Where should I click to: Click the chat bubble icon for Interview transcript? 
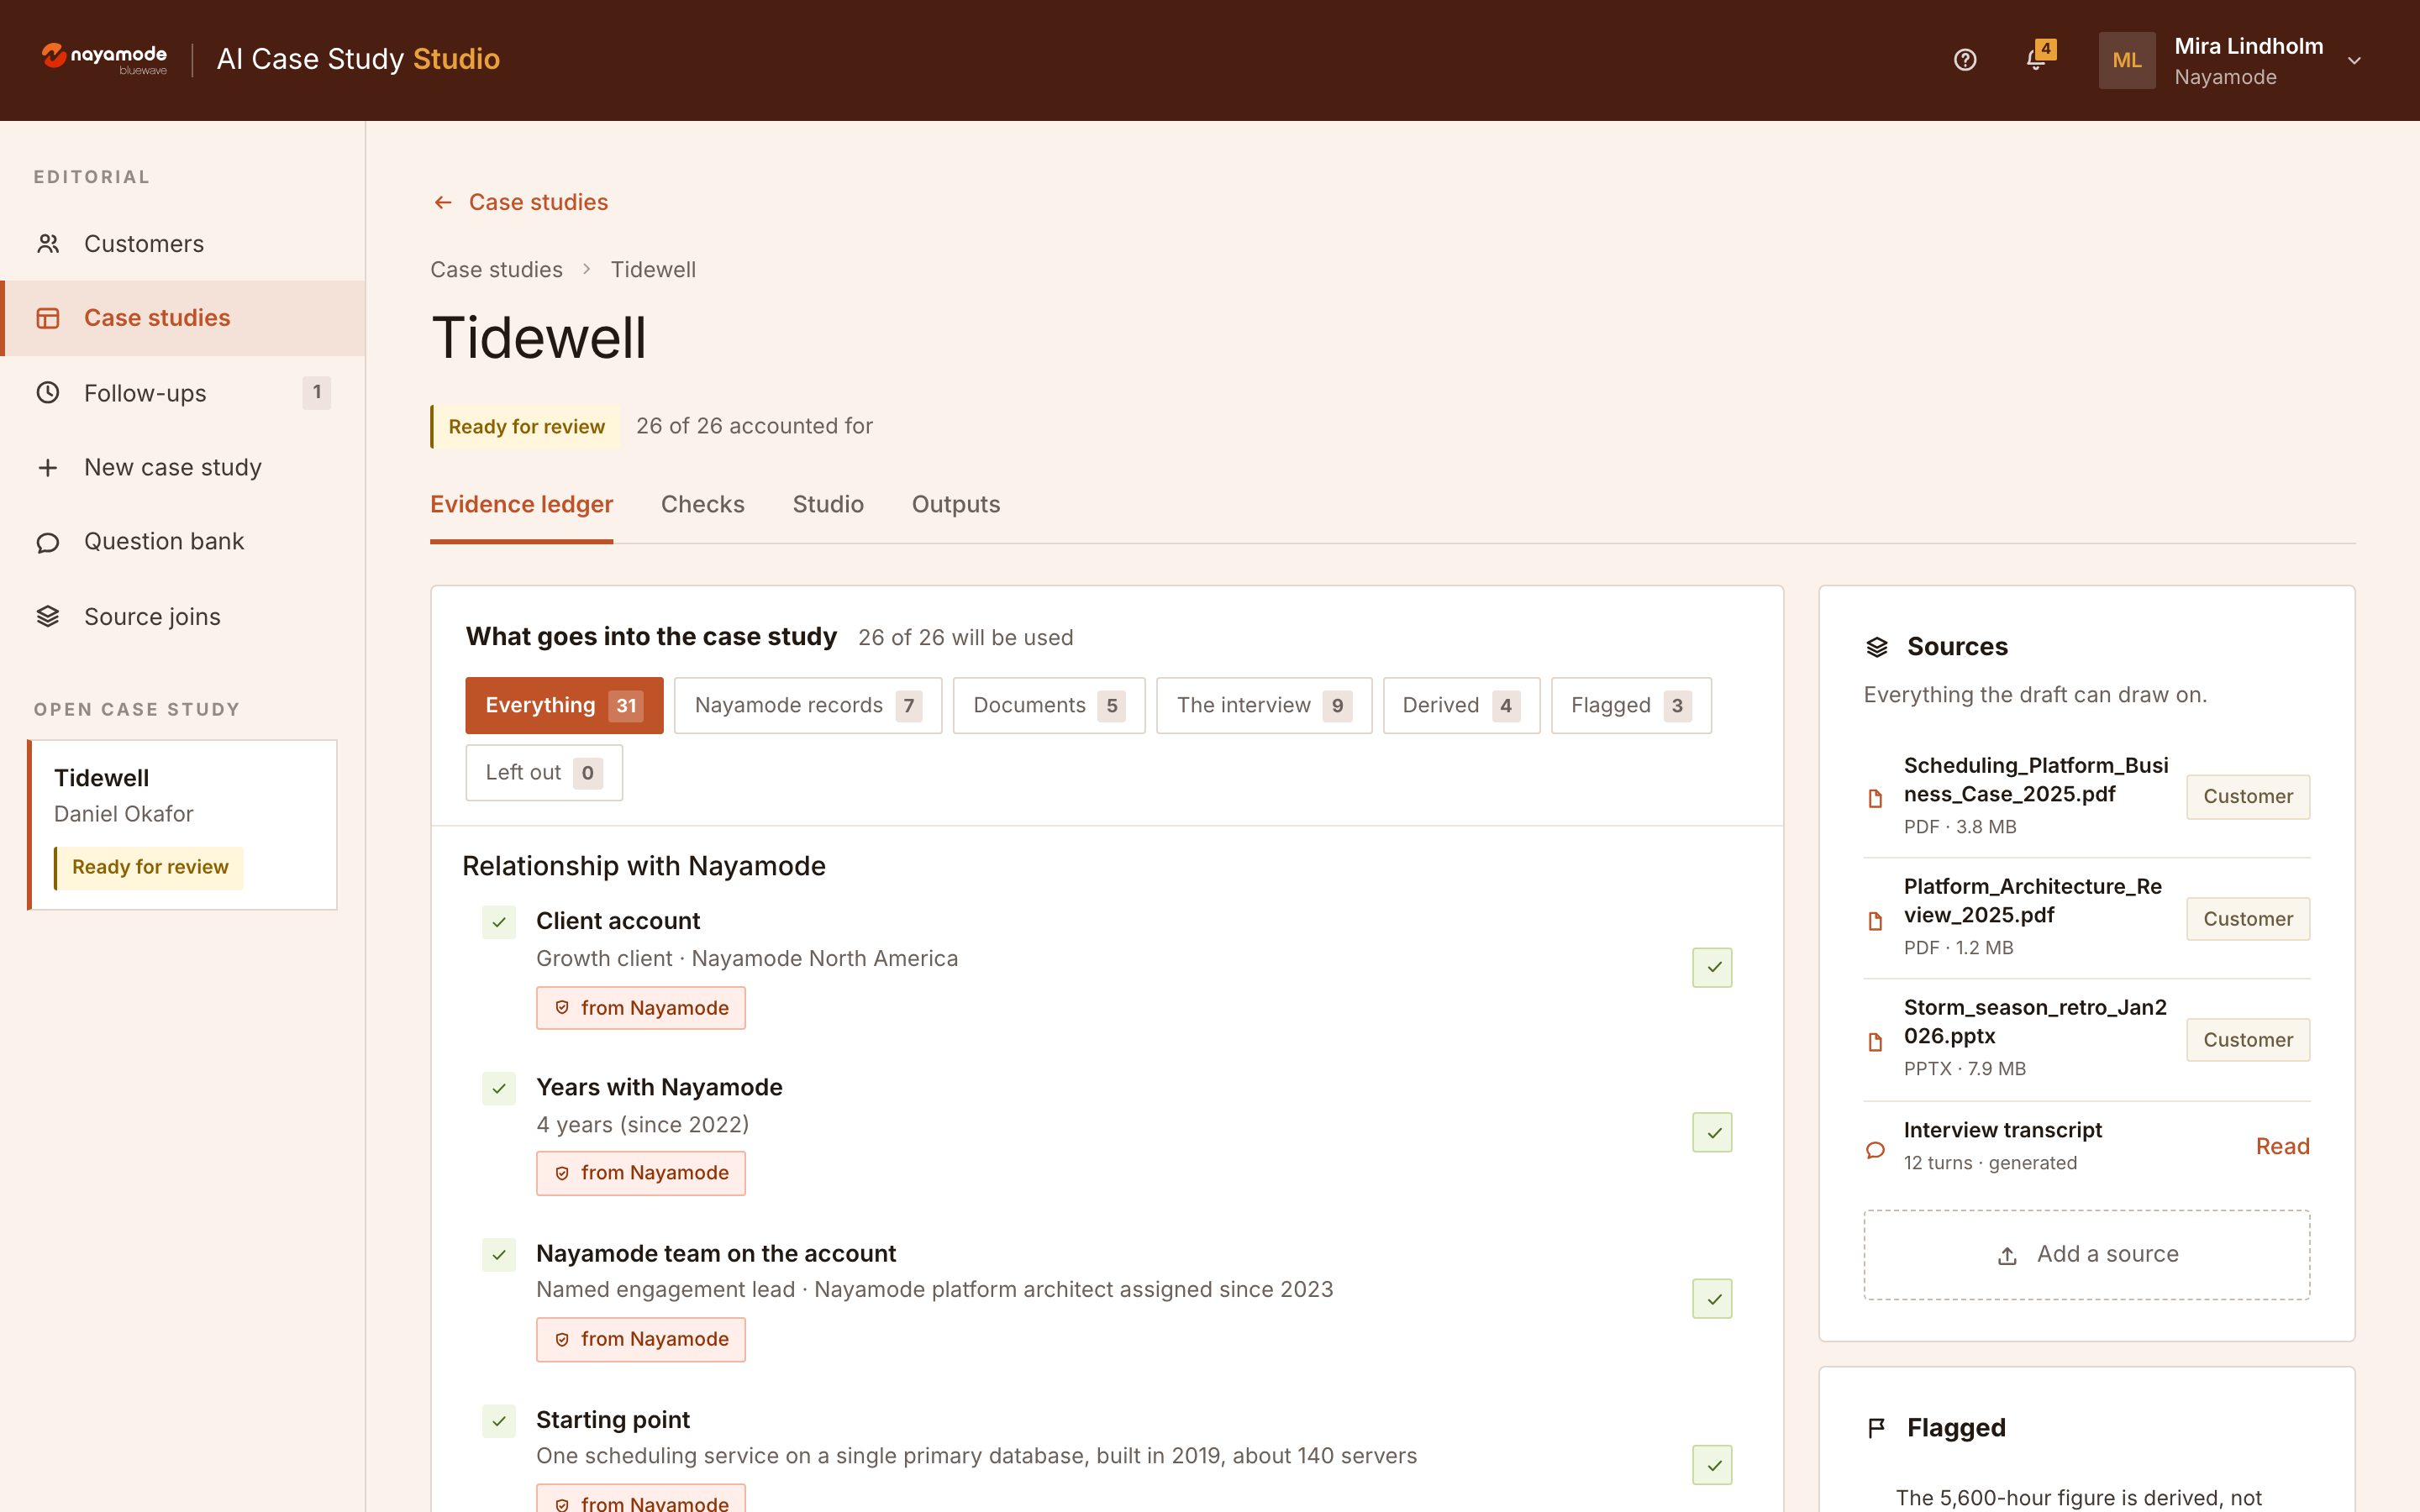tap(1876, 1150)
